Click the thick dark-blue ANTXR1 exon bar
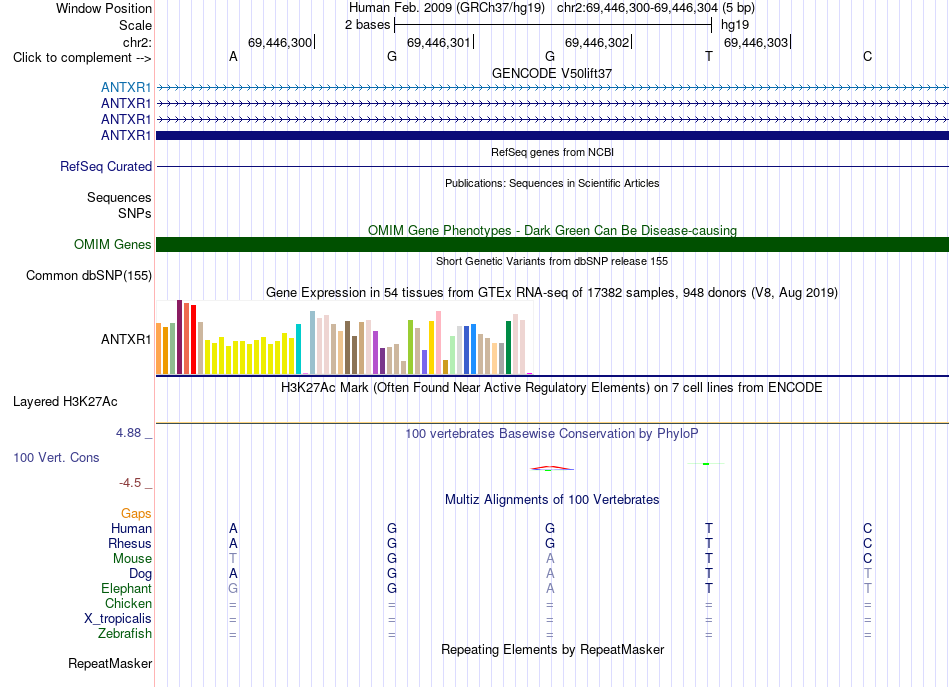This screenshot has width=950, height=687. point(552,135)
